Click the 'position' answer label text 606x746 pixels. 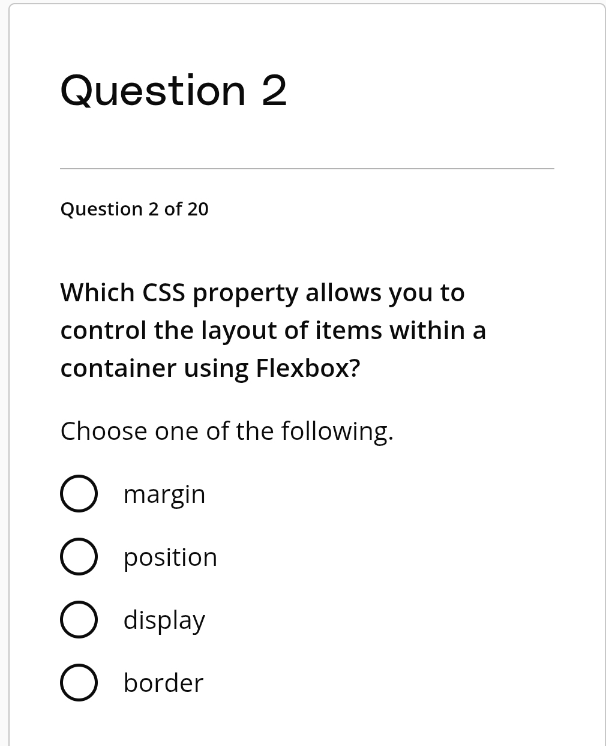click(x=170, y=558)
